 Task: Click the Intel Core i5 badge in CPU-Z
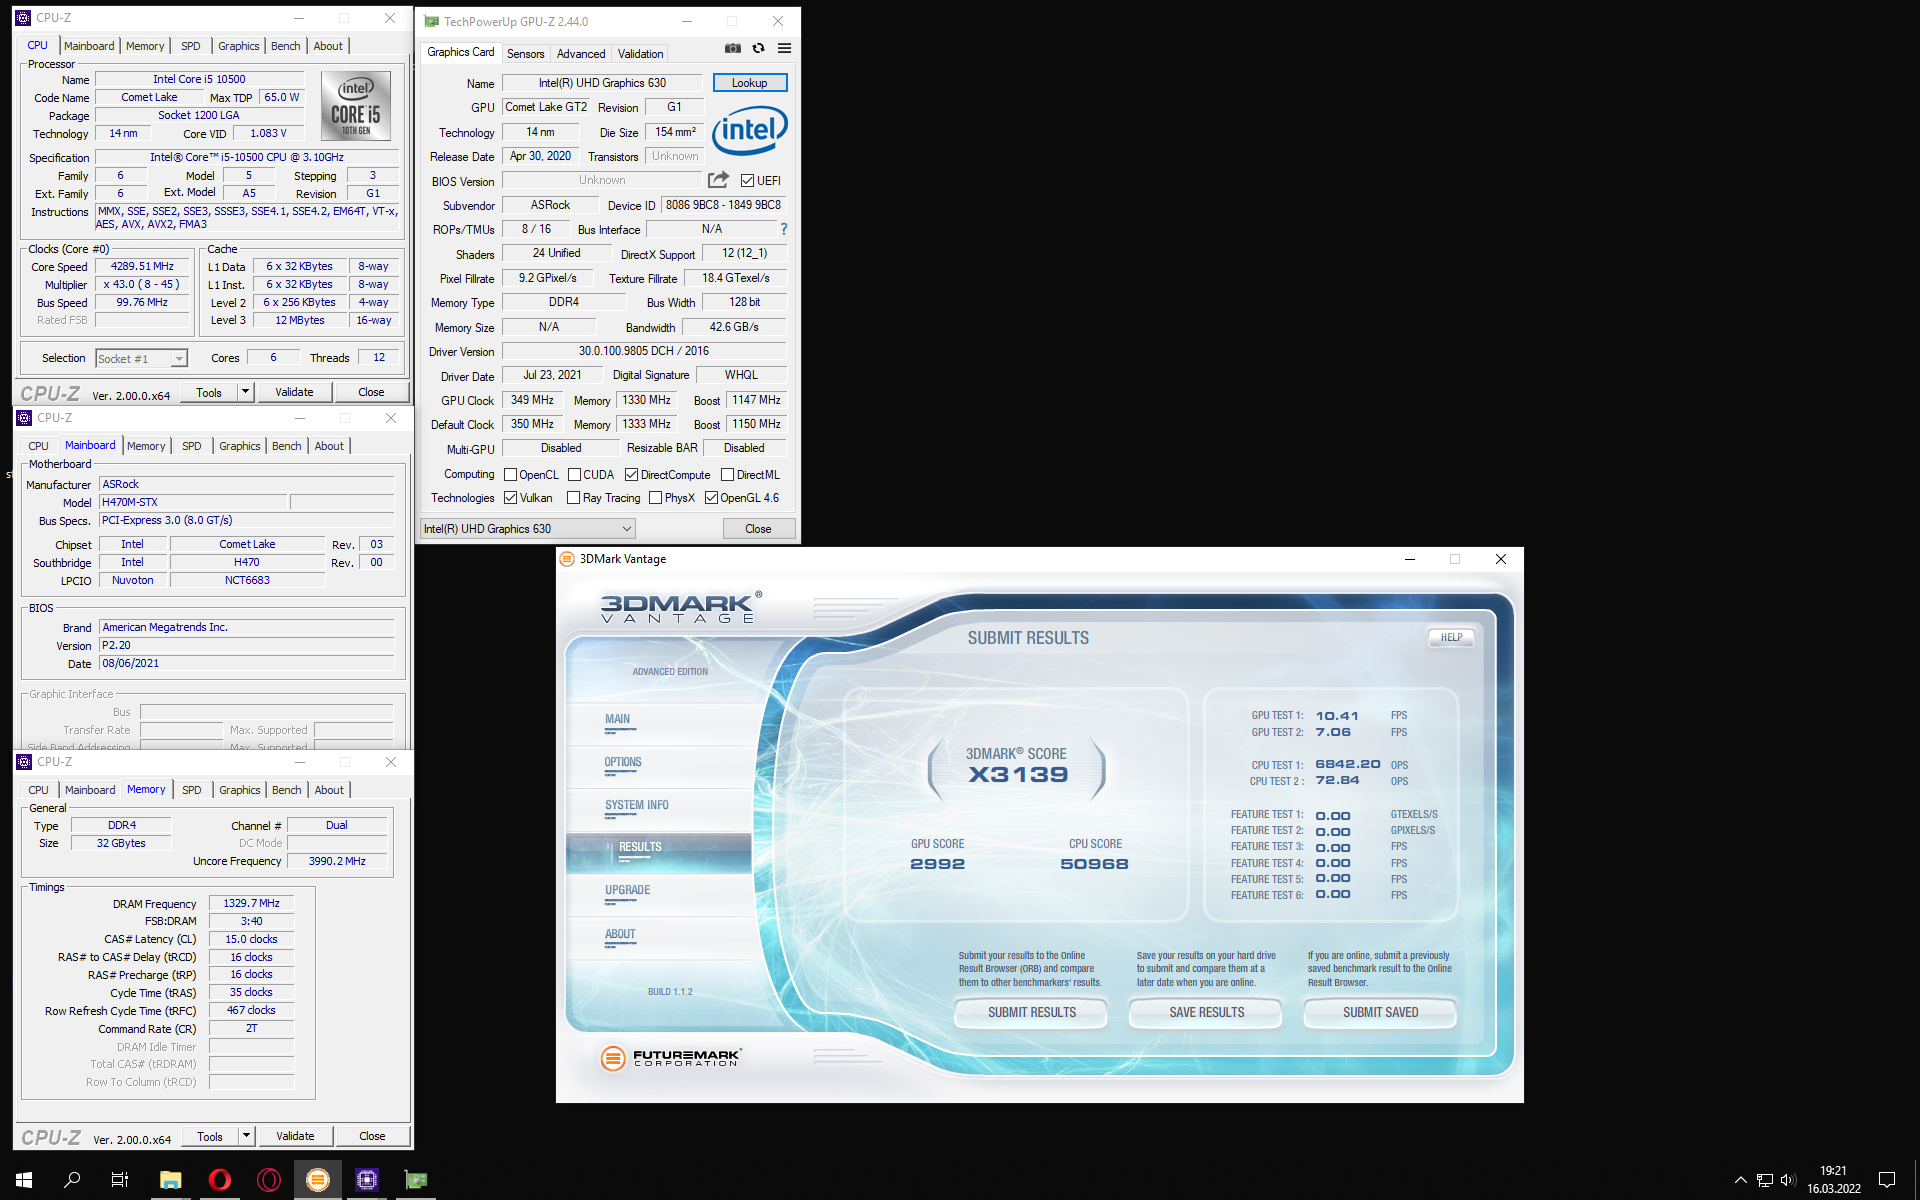(356, 105)
